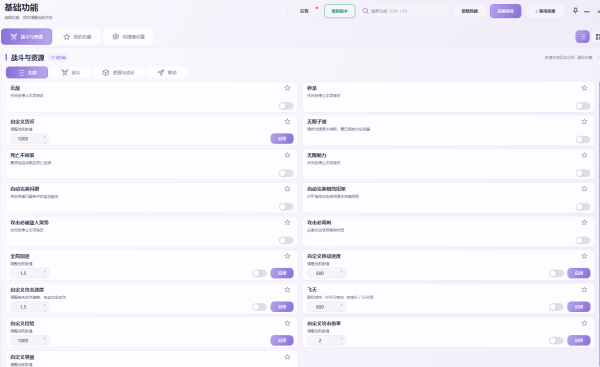The height and width of the screenshot is (367, 600).
Task: Turn on the 秒杀 toggle
Action: [583, 106]
